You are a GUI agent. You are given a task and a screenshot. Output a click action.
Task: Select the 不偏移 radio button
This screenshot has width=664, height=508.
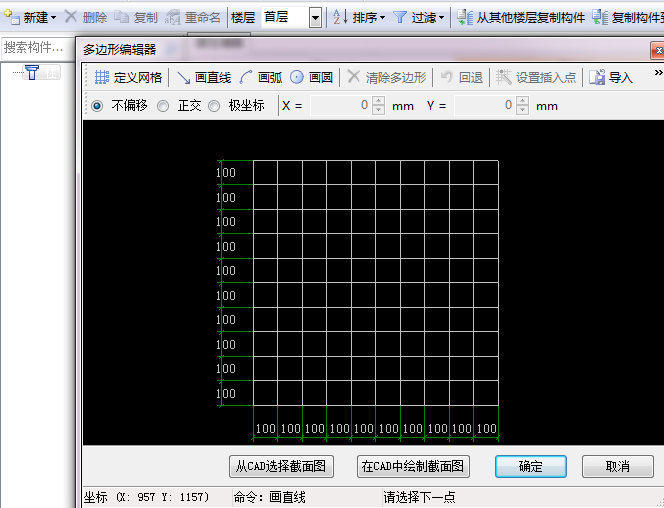97,105
